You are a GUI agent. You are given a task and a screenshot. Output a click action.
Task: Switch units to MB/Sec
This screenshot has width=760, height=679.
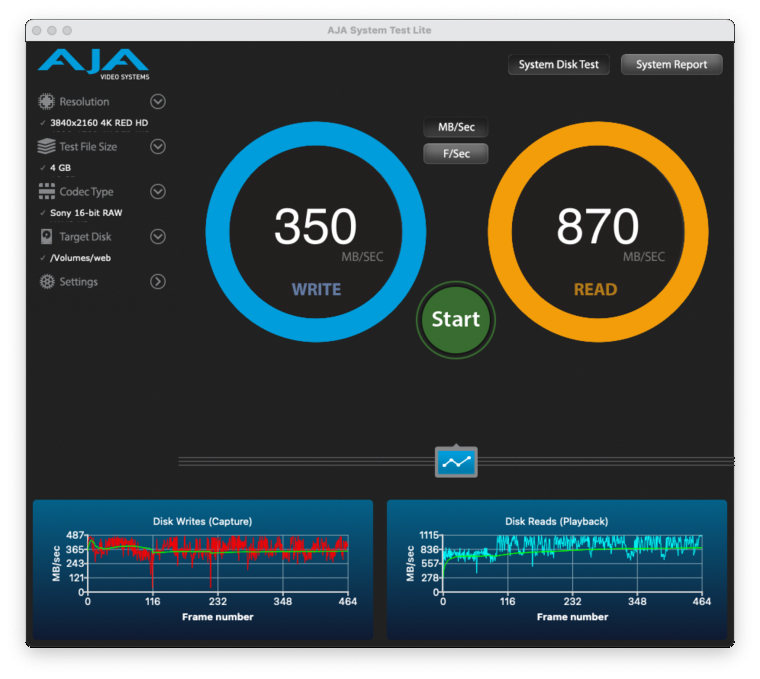tap(456, 127)
